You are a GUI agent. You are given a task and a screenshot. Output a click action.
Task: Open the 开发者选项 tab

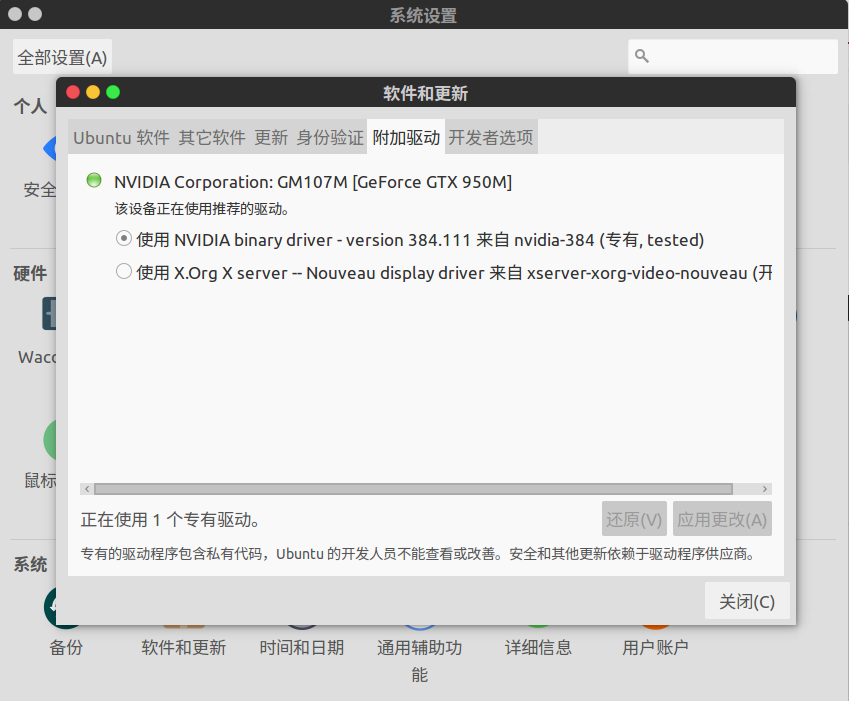pos(491,137)
